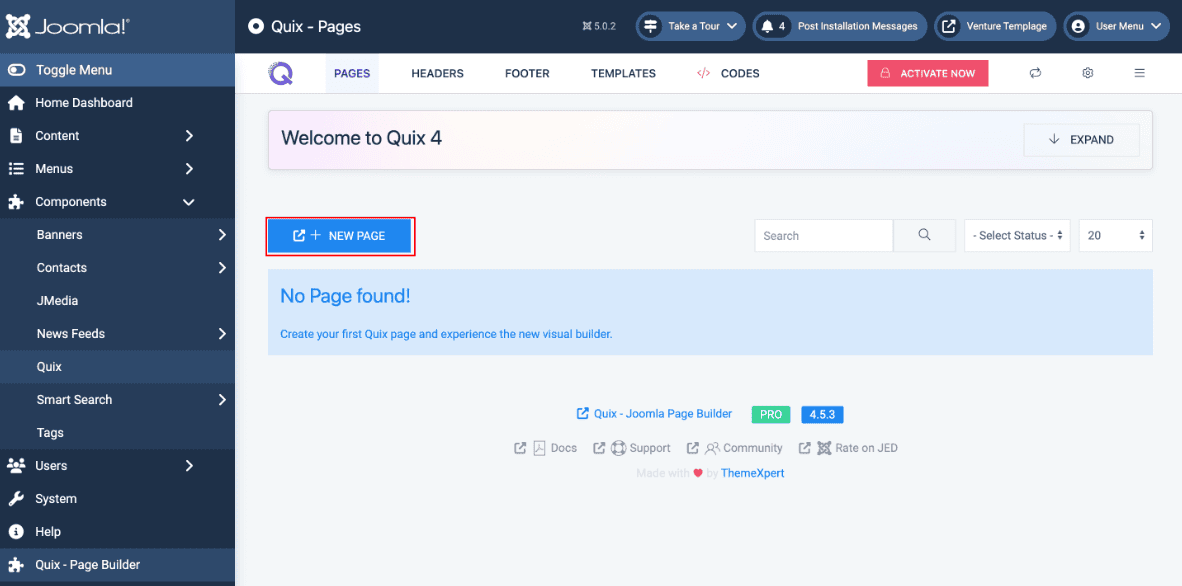1182x586 pixels.
Task: Switch to the Headers tab
Action: point(437,73)
